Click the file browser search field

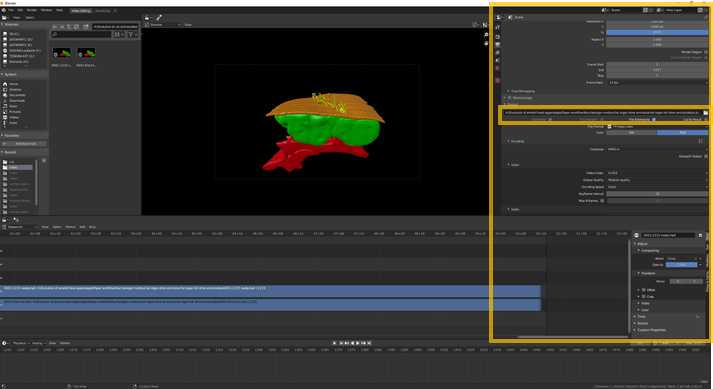[80, 34]
